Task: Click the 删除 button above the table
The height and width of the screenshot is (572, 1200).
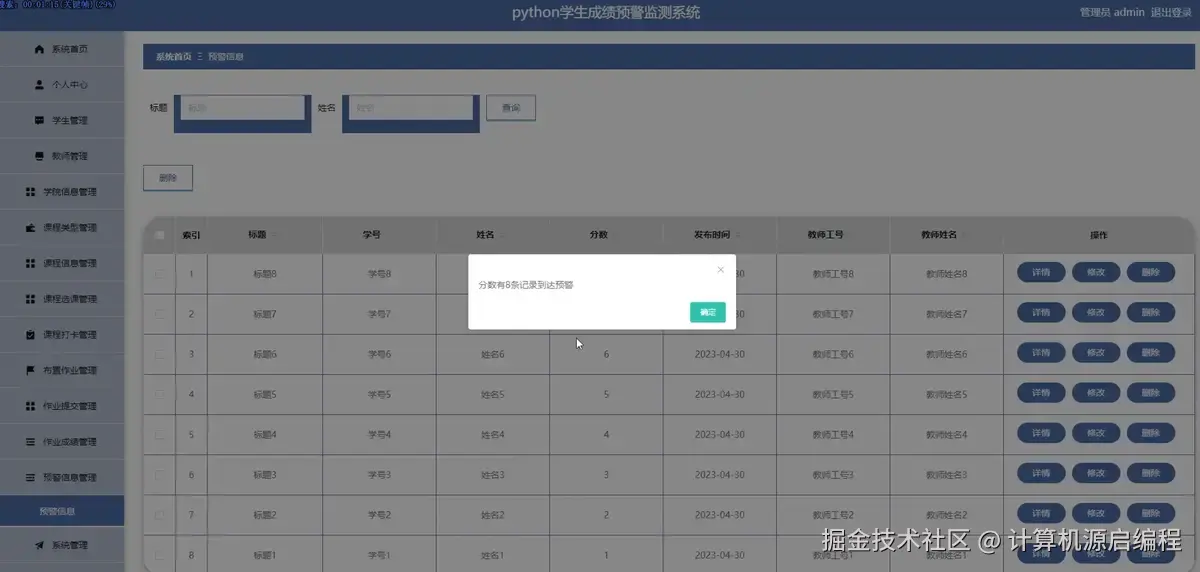Action: point(168,178)
